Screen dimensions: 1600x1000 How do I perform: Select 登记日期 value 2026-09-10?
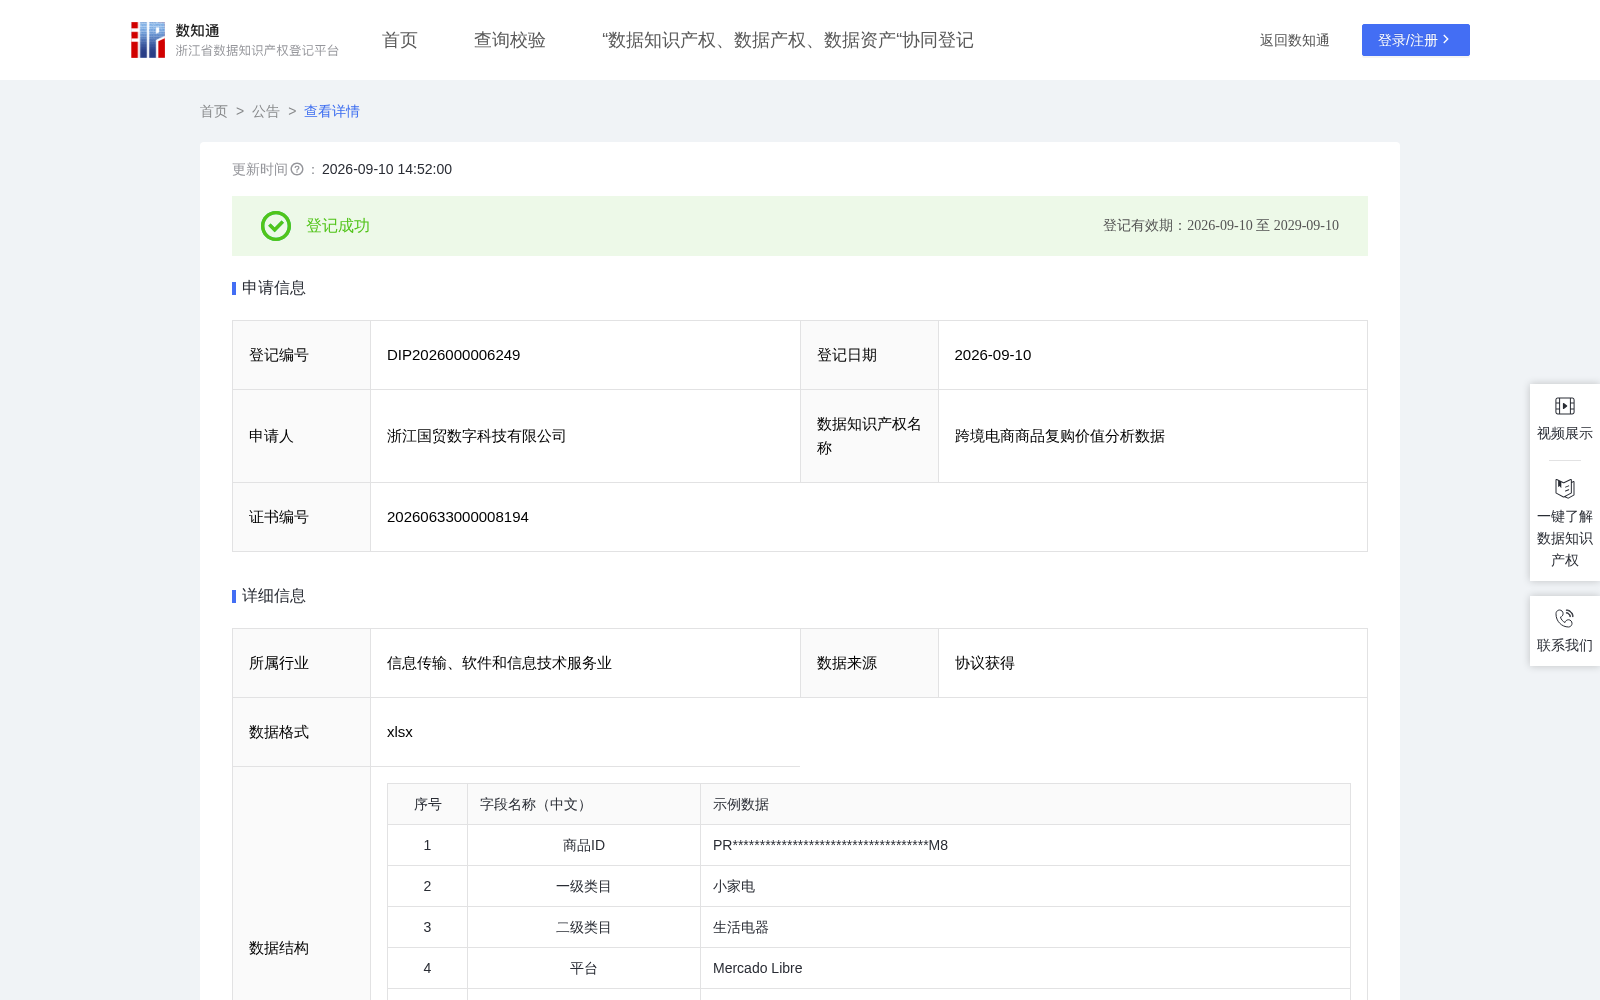point(993,355)
